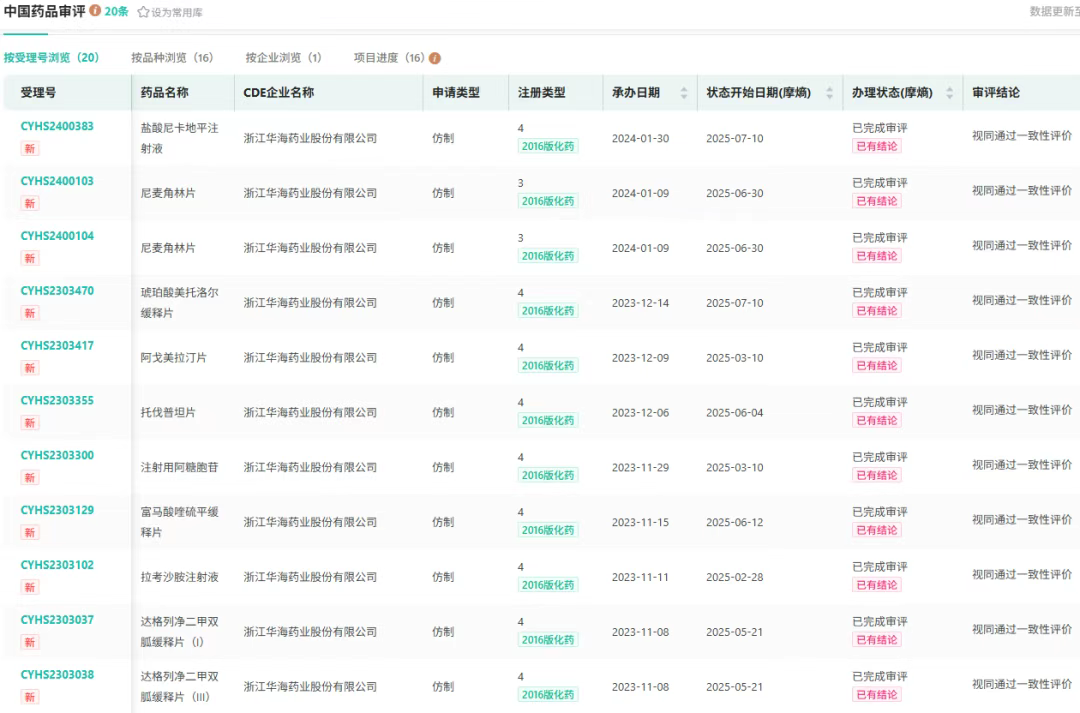Image resolution: width=1080 pixels, height=713 pixels.
Task: Switch to 按品种浏览 (16) tab
Action: tap(172, 58)
